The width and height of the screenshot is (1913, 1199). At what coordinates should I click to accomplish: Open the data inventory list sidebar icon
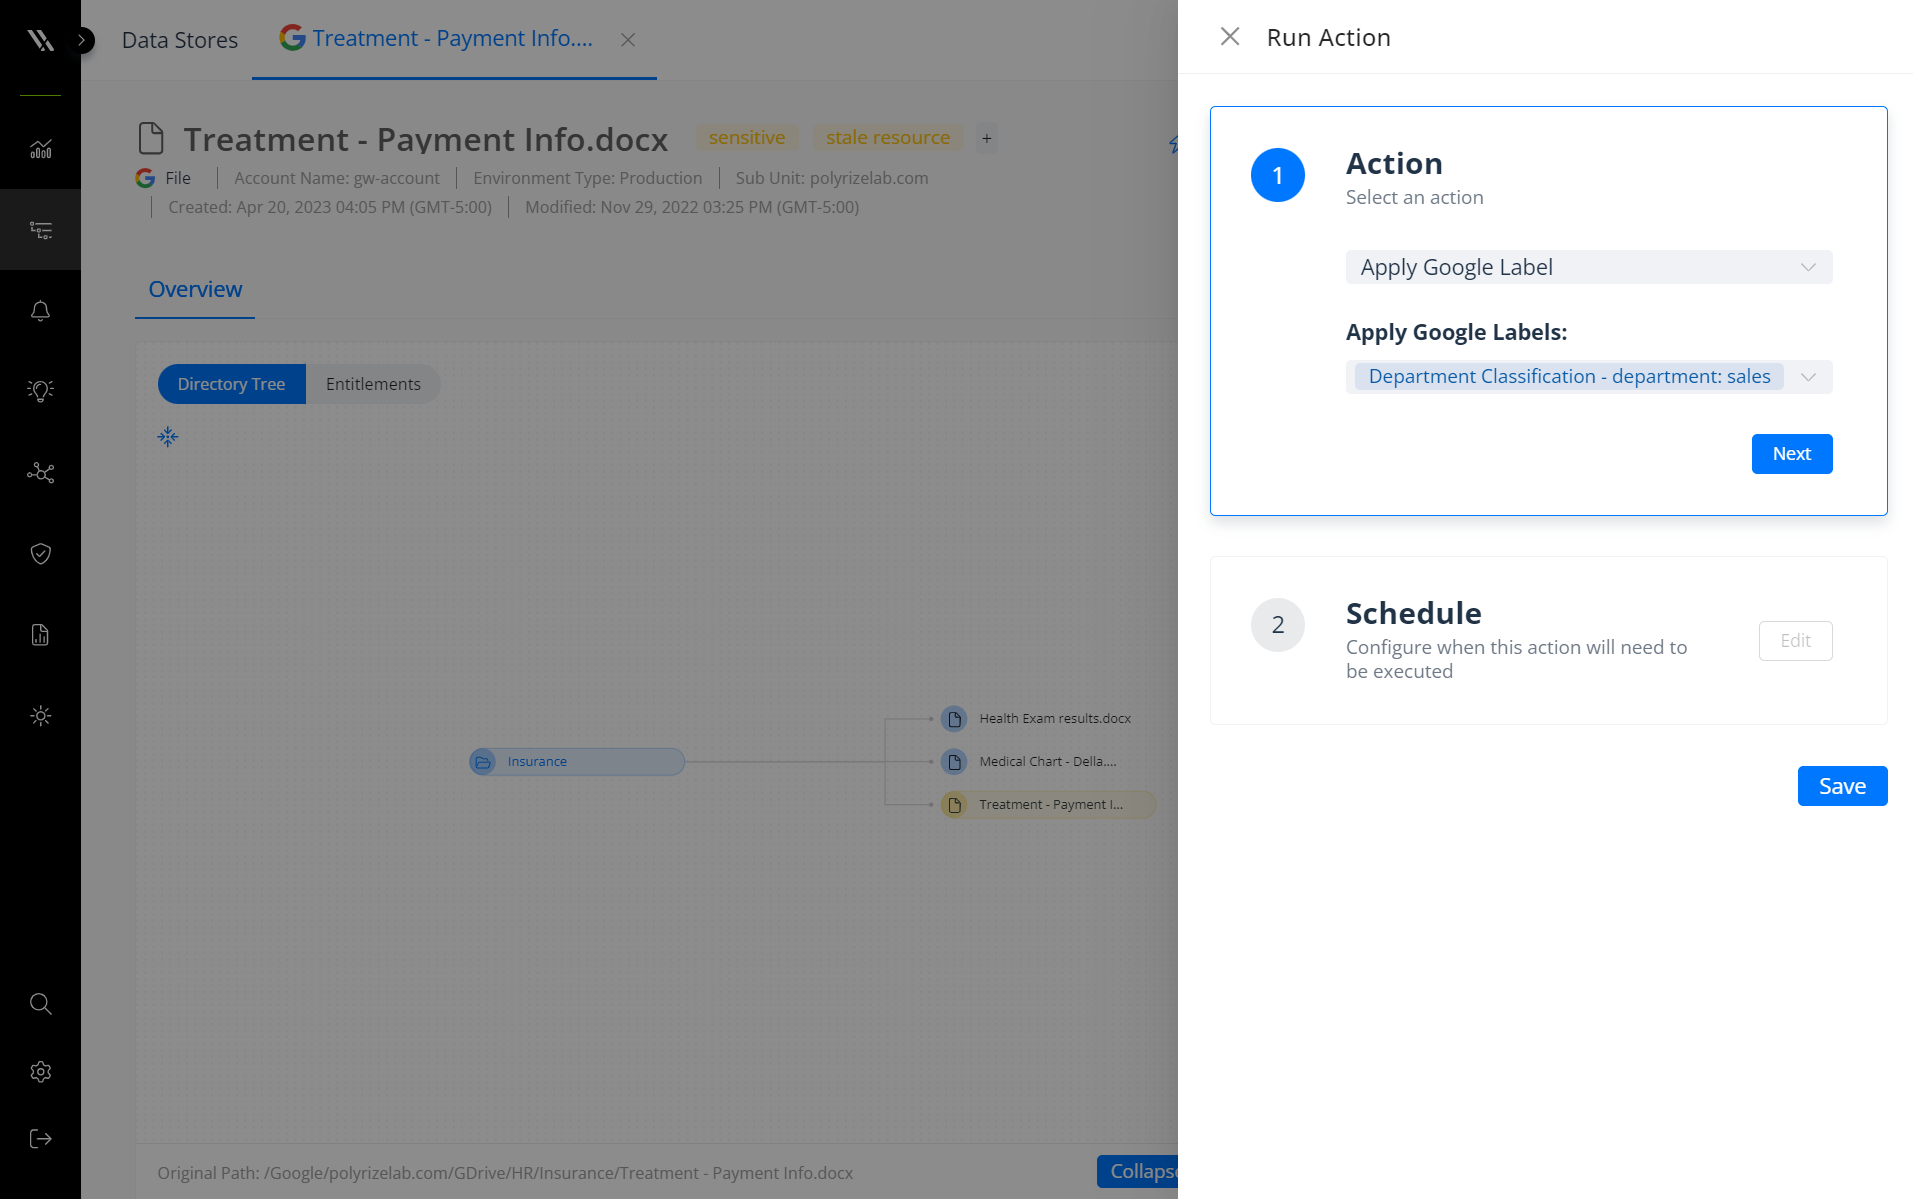pos(40,230)
